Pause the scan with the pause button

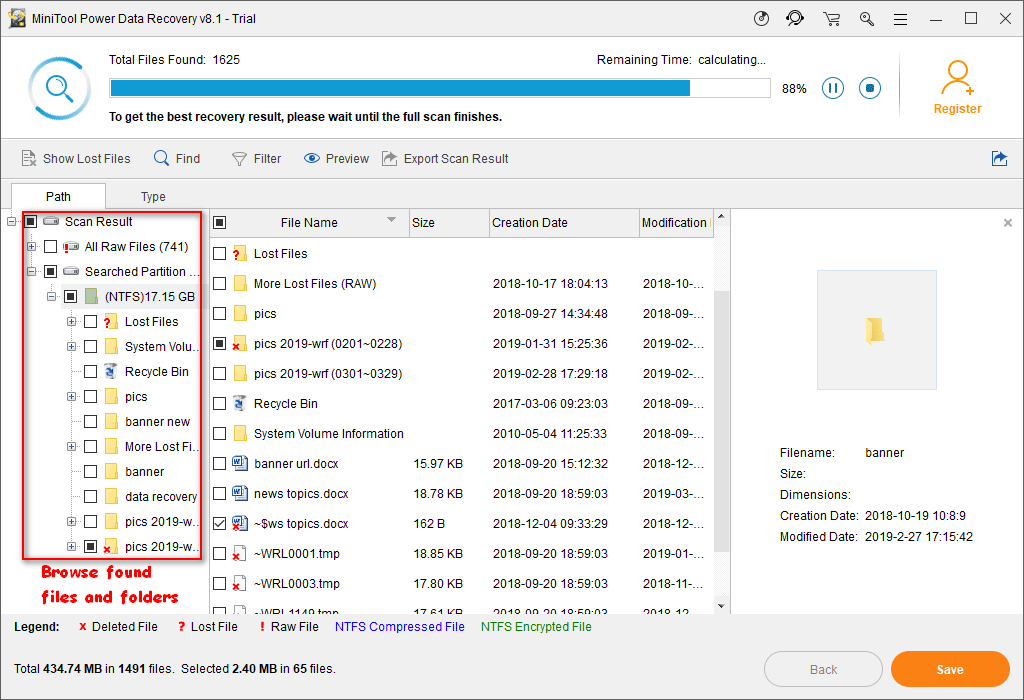pos(833,88)
